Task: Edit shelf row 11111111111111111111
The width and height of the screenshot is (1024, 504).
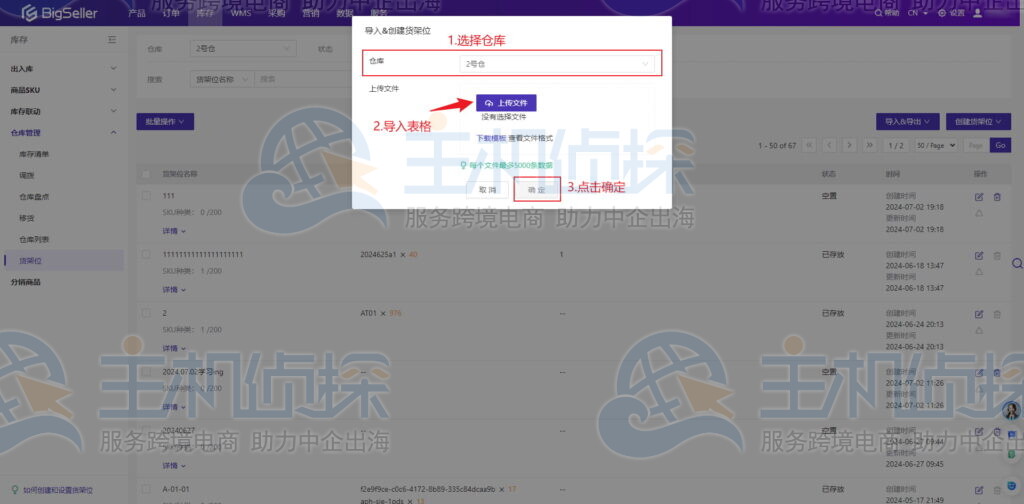Action: [979, 255]
